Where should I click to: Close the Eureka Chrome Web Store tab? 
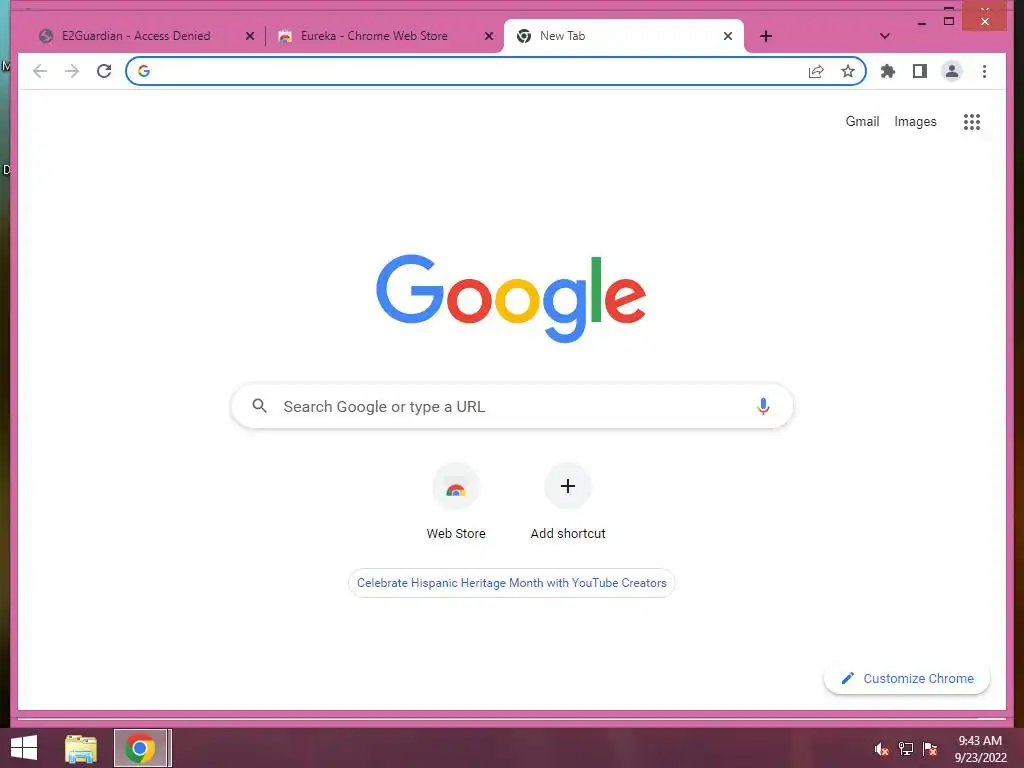pyautogui.click(x=488, y=36)
